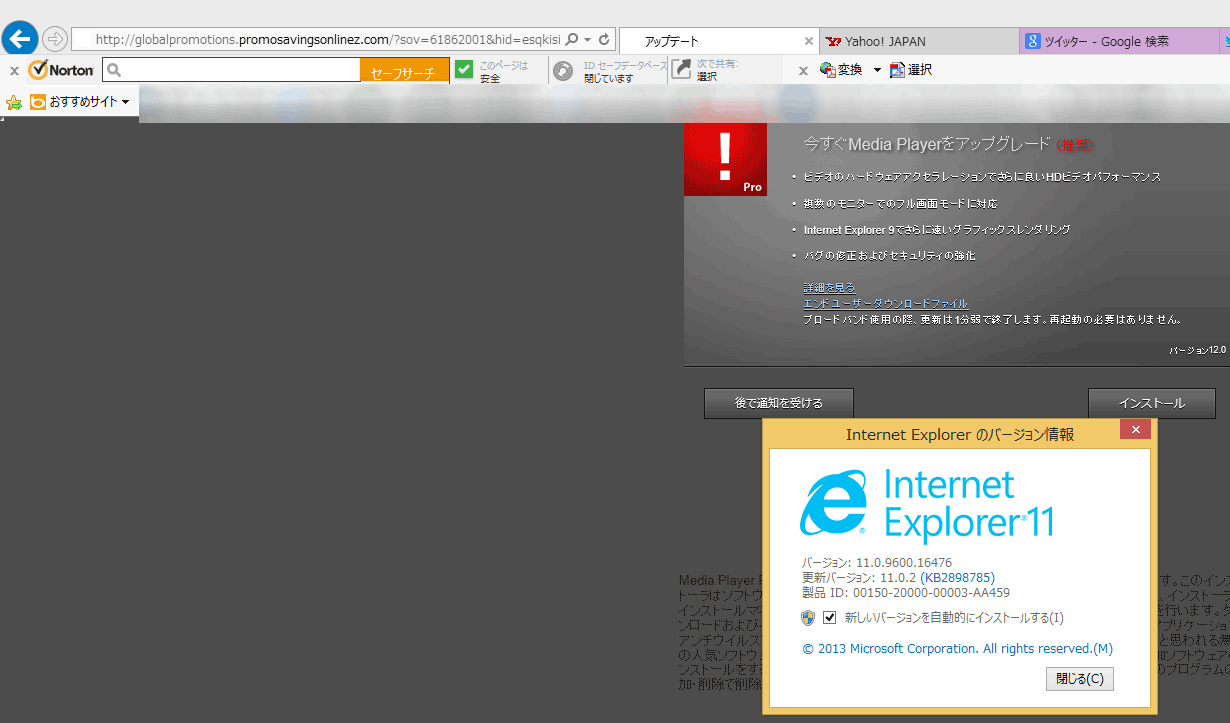The height and width of the screenshot is (723, 1230).
Task: Close the Norton toolbar with its X
Action: pyautogui.click(x=14, y=71)
